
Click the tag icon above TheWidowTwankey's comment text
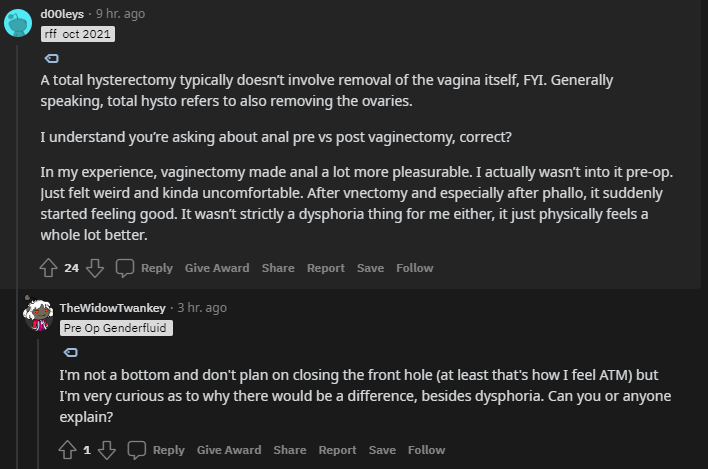coord(71,351)
